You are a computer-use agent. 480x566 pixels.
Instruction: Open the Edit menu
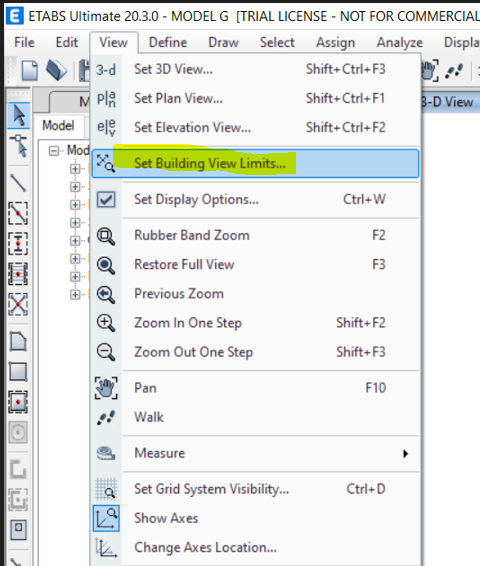pyautogui.click(x=66, y=43)
